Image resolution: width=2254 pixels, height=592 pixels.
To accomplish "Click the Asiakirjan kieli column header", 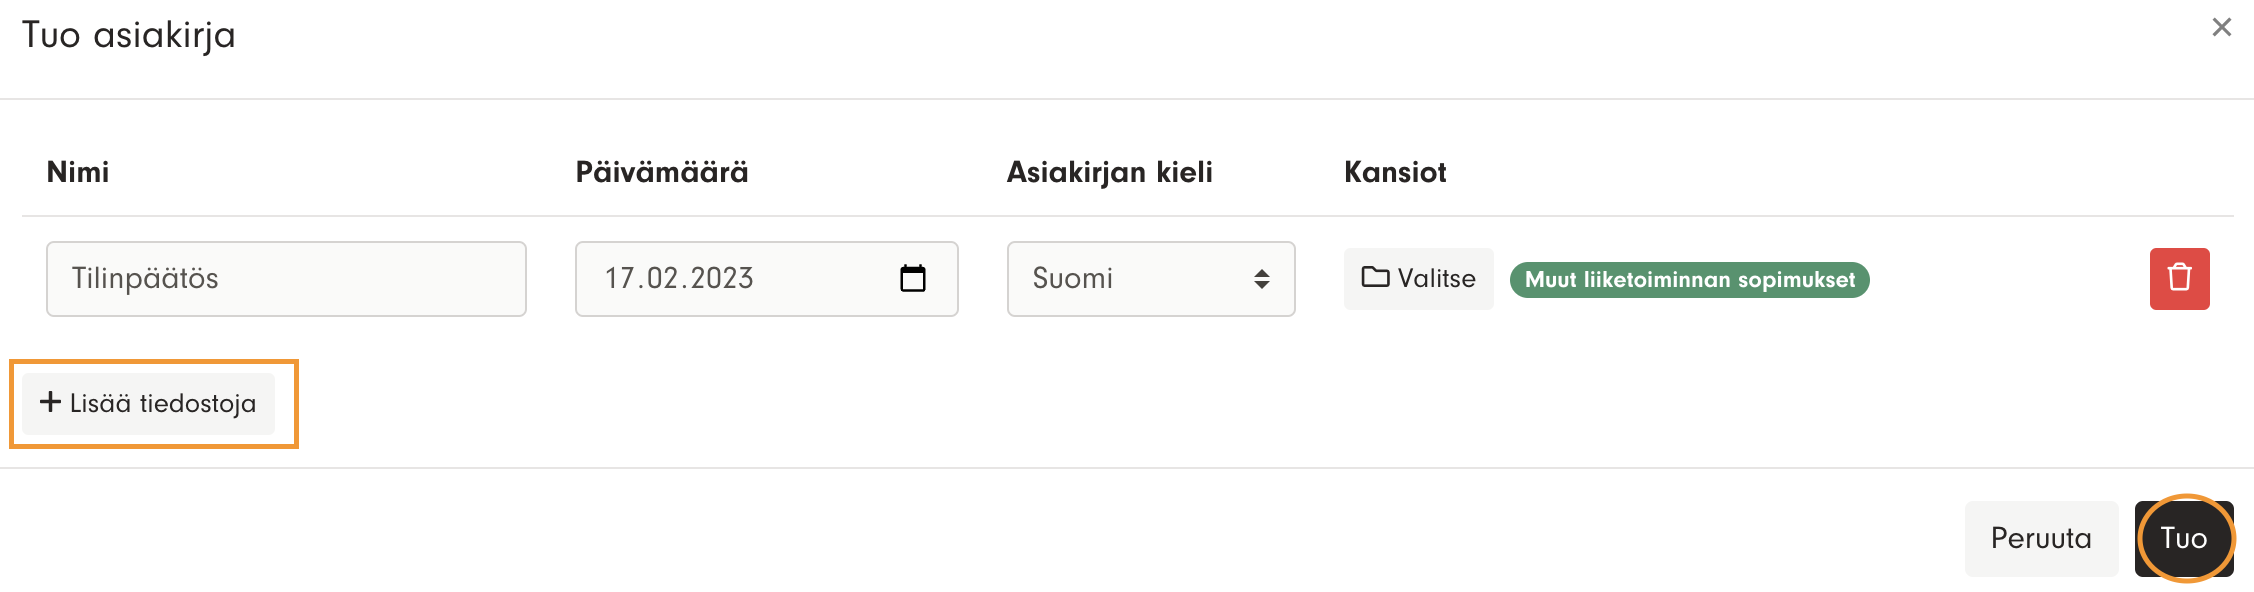I will (1109, 172).
